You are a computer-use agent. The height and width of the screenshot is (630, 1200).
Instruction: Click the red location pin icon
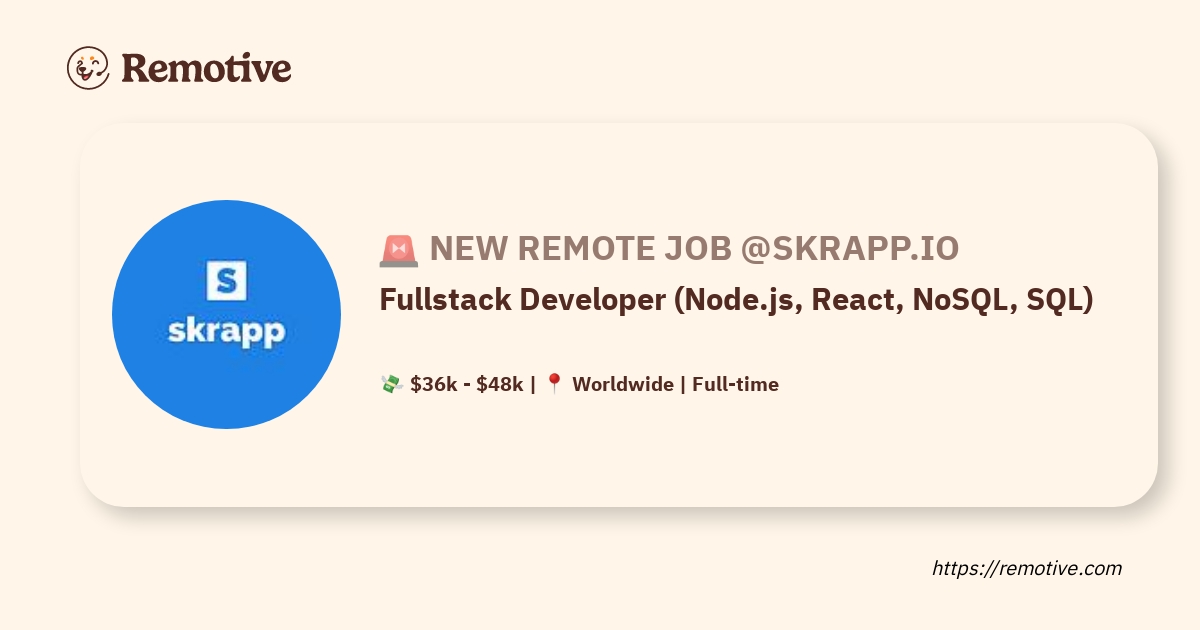click(x=555, y=384)
